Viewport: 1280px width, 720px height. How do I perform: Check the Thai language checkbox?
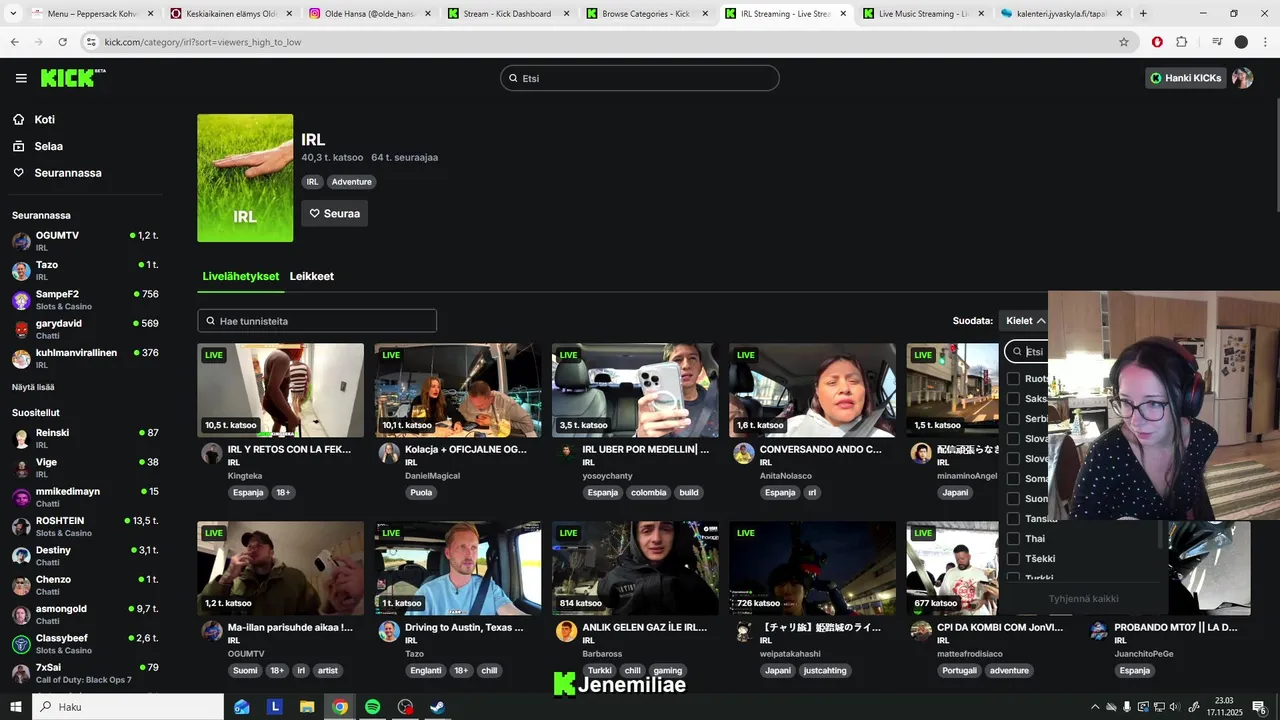point(1013,539)
